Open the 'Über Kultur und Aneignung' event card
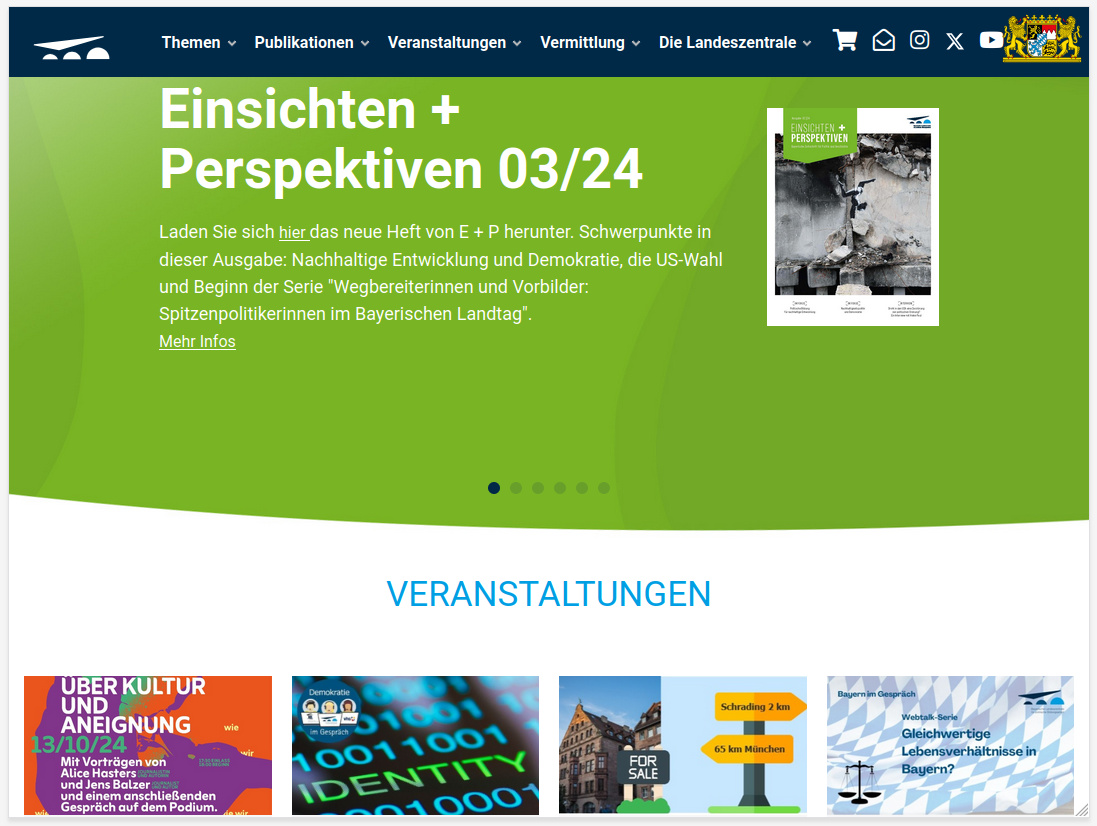This screenshot has height=826, width=1097. pos(148,745)
